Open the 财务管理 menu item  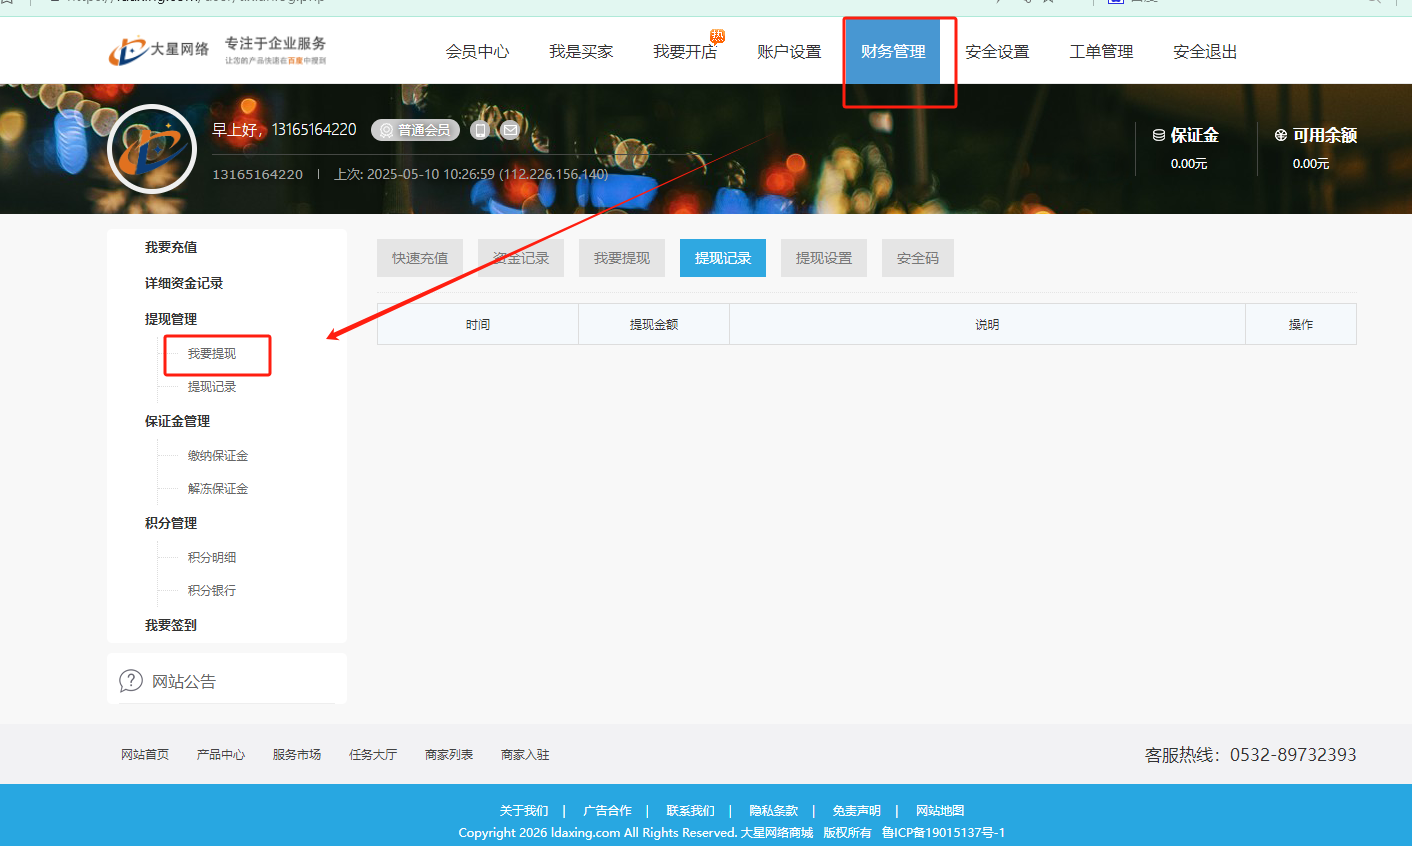893,51
